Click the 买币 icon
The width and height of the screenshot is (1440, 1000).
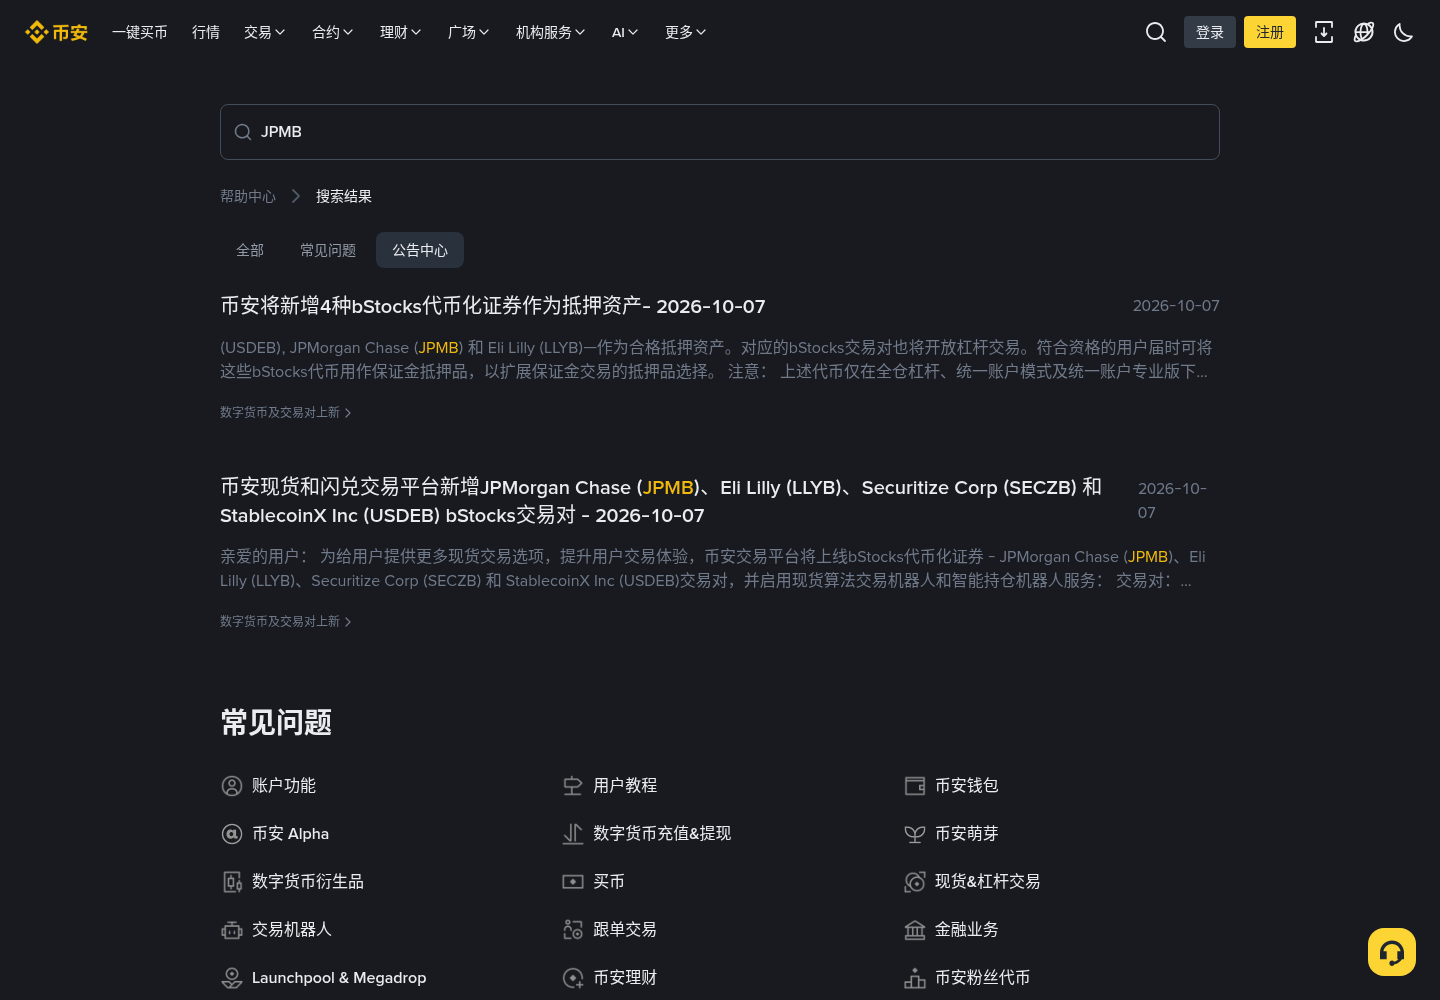click(573, 882)
